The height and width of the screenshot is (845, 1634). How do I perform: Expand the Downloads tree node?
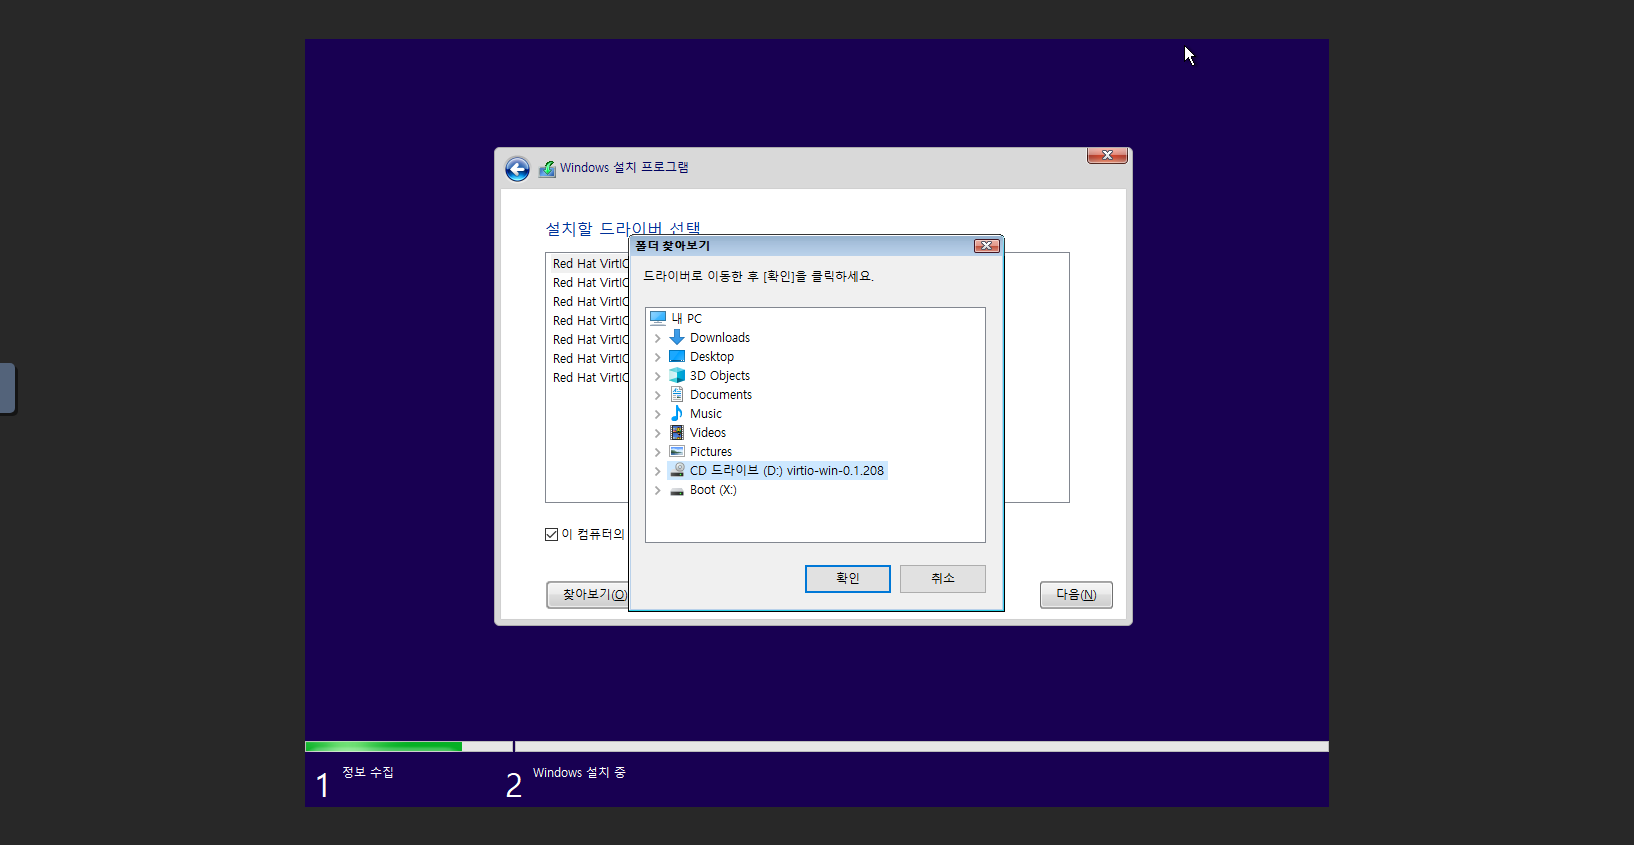coord(657,338)
